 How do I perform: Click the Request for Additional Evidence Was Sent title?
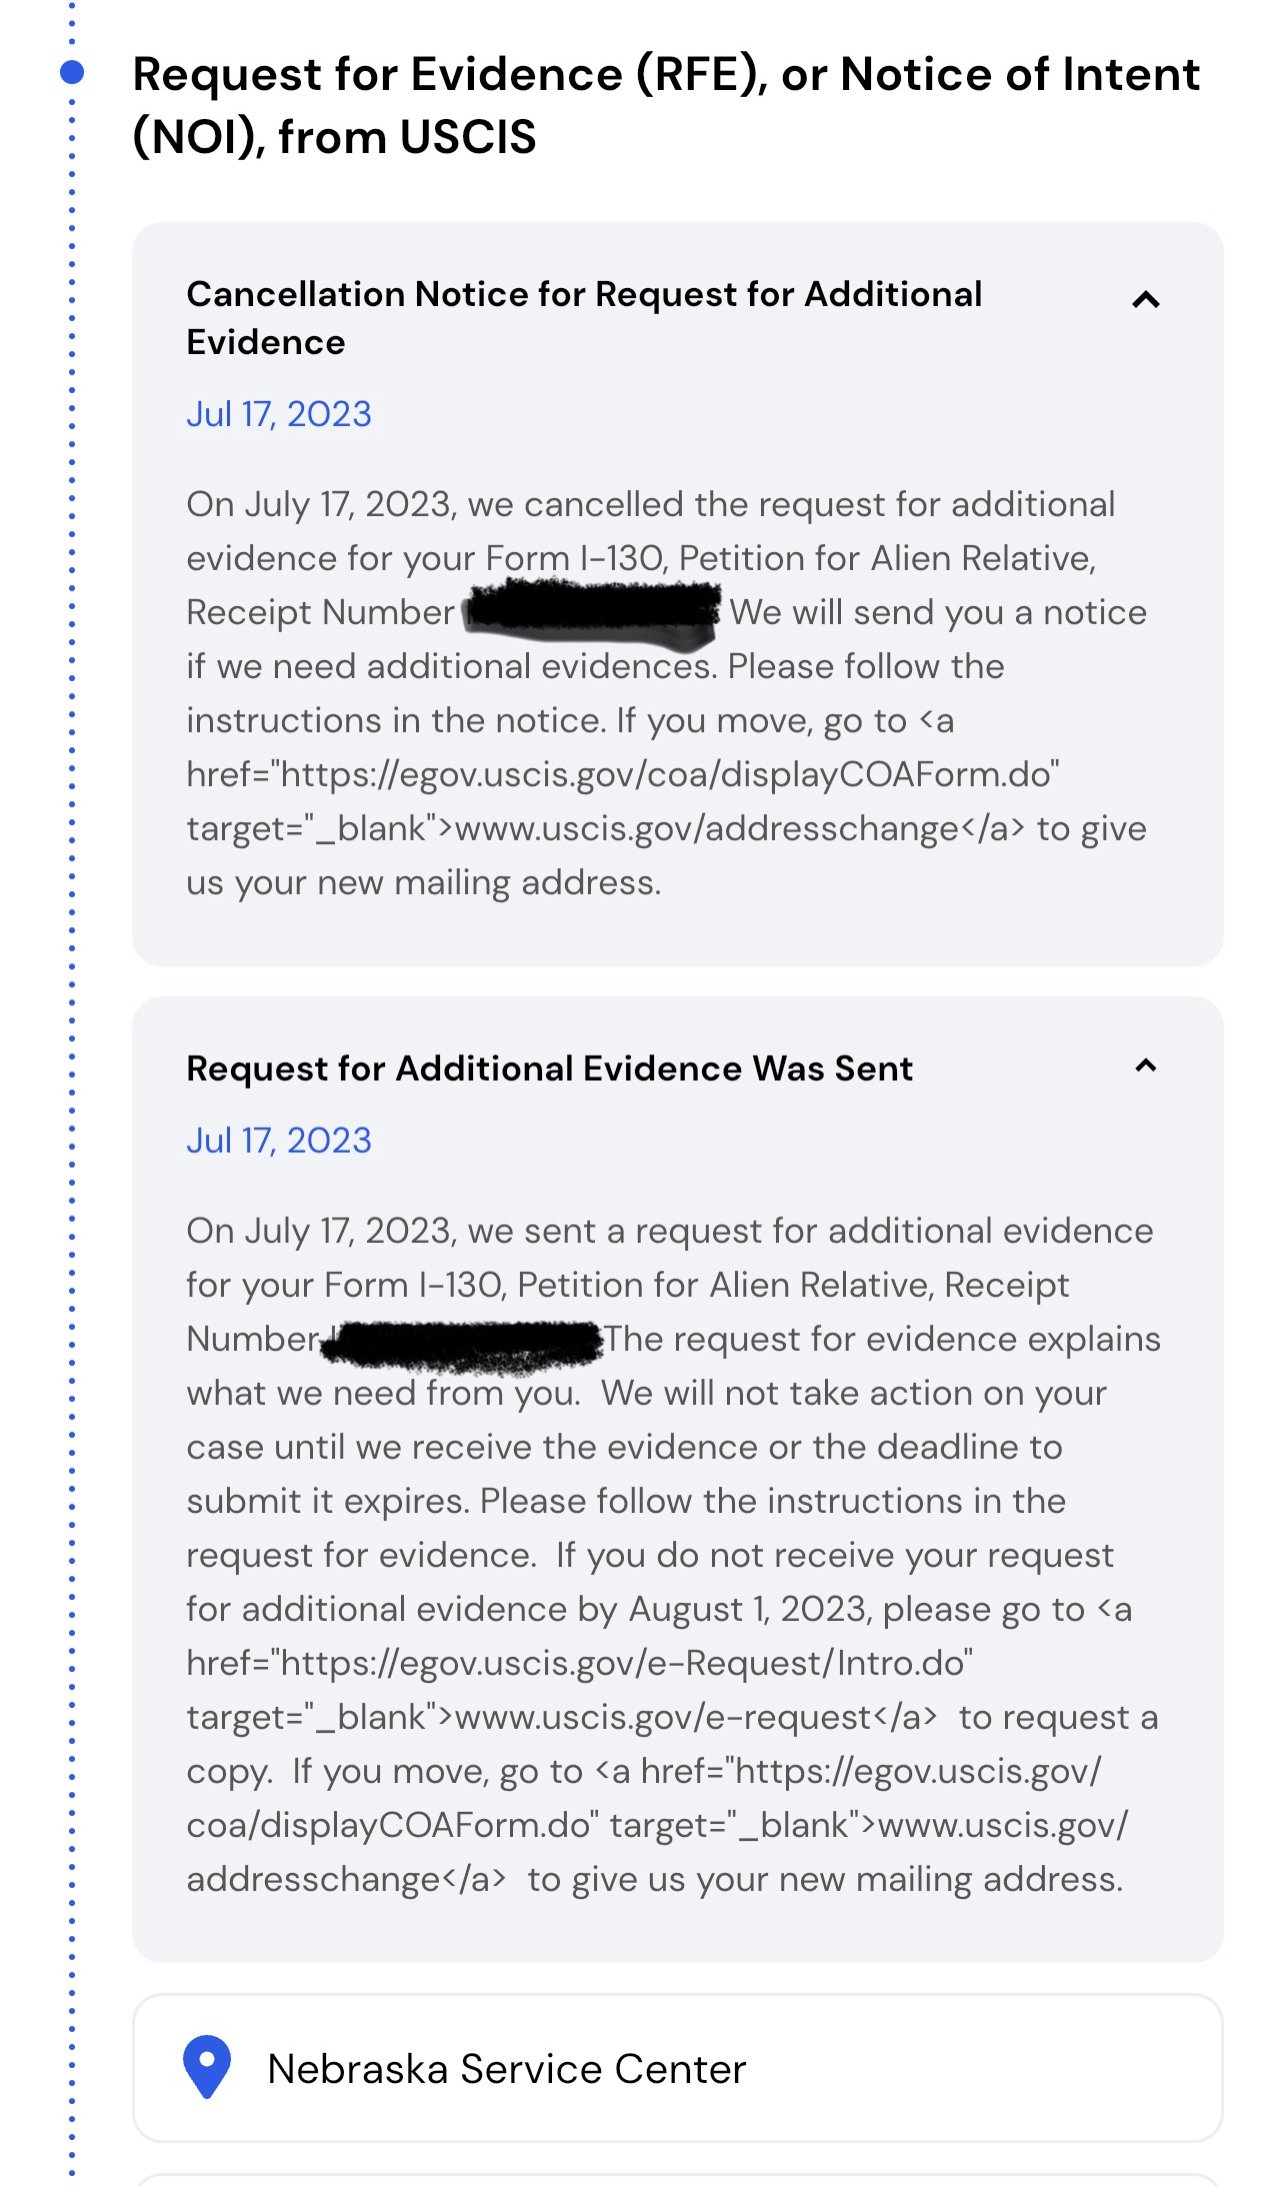(549, 1068)
